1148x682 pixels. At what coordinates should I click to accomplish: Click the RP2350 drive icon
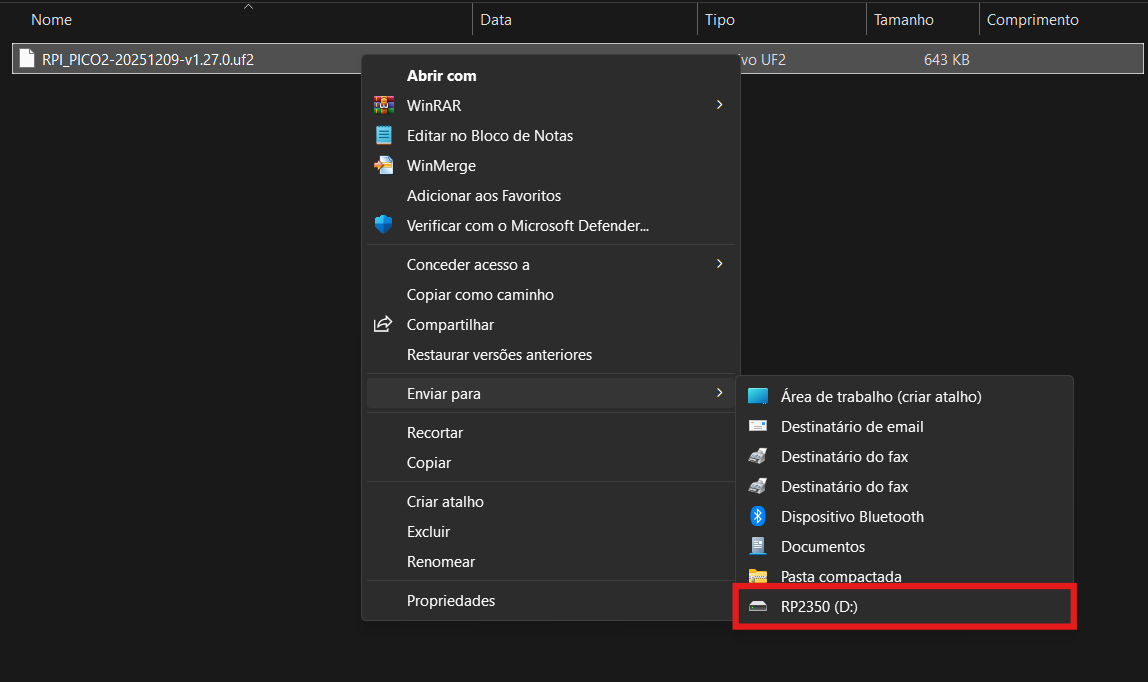coord(758,607)
